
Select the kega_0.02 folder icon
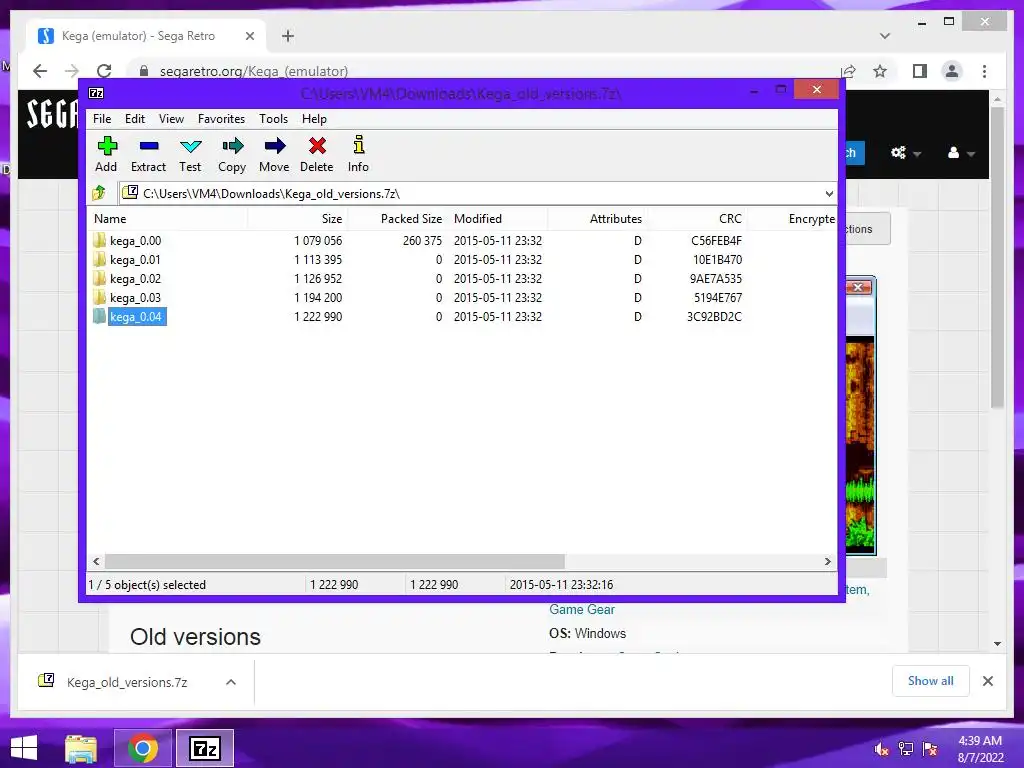pos(99,278)
